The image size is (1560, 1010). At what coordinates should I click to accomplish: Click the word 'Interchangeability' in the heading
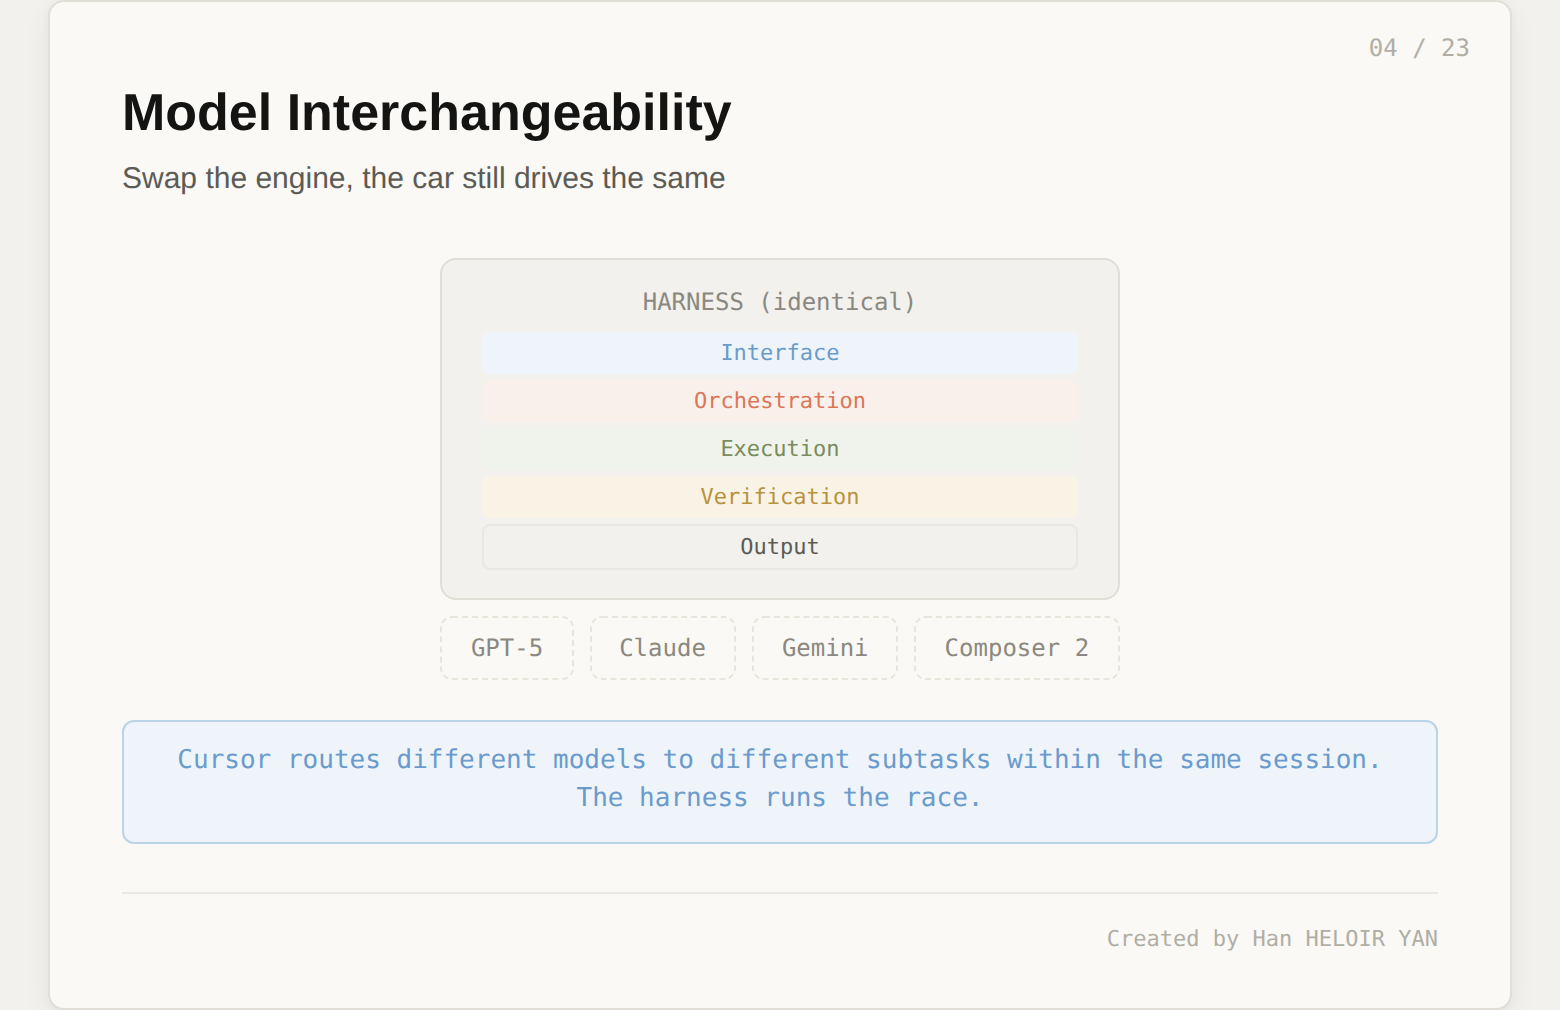tap(509, 113)
